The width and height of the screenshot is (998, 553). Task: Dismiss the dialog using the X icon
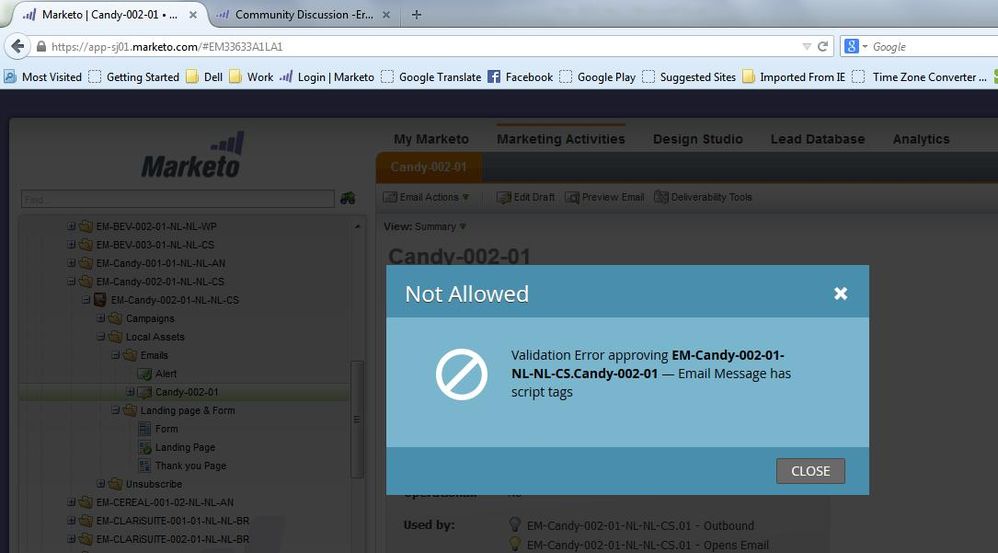tap(840, 293)
